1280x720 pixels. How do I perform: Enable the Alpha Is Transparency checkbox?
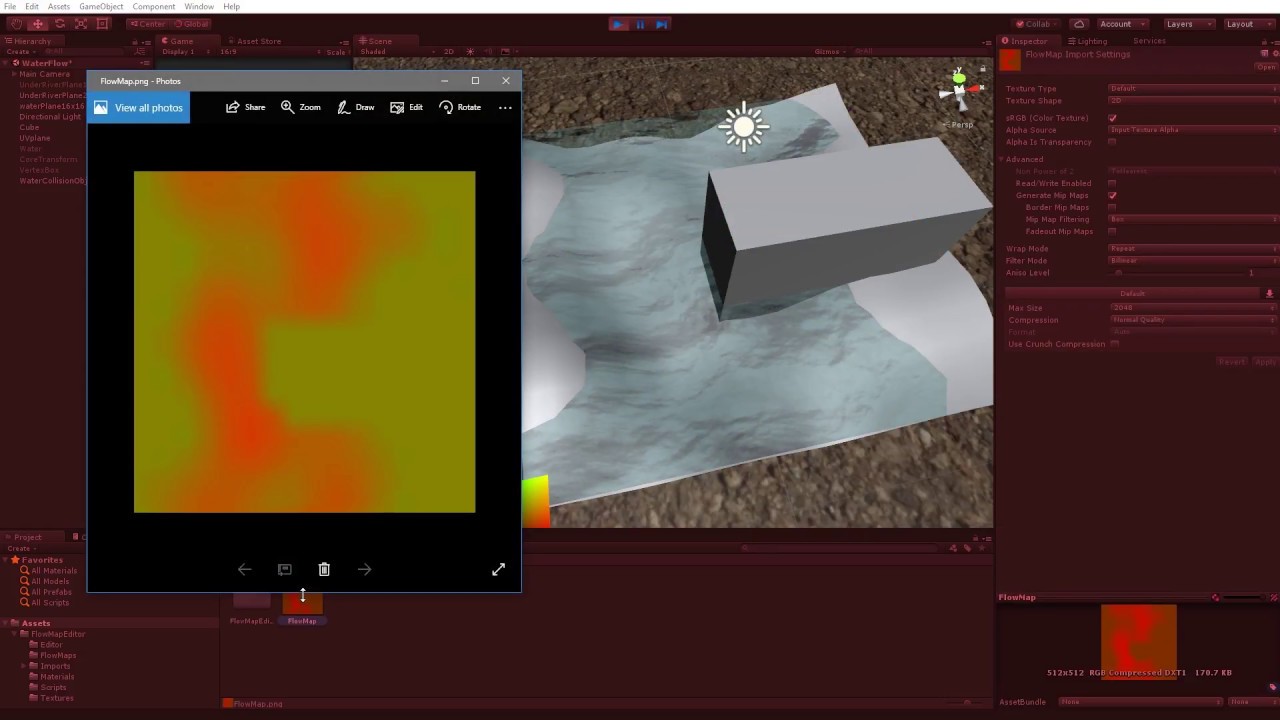click(x=1112, y=141)
